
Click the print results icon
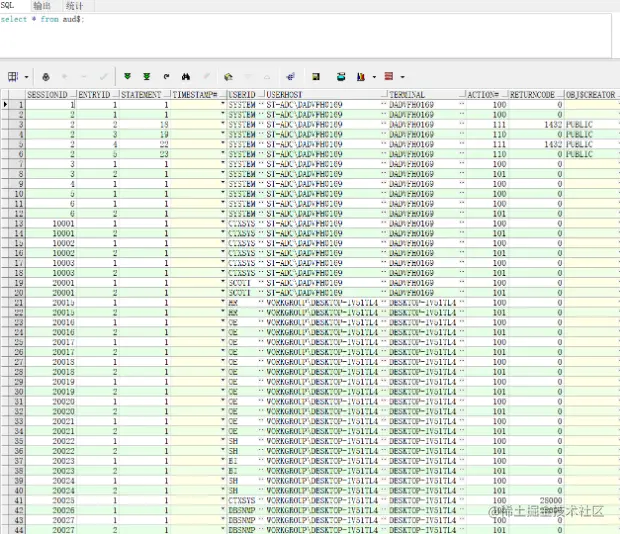point(341,77)
